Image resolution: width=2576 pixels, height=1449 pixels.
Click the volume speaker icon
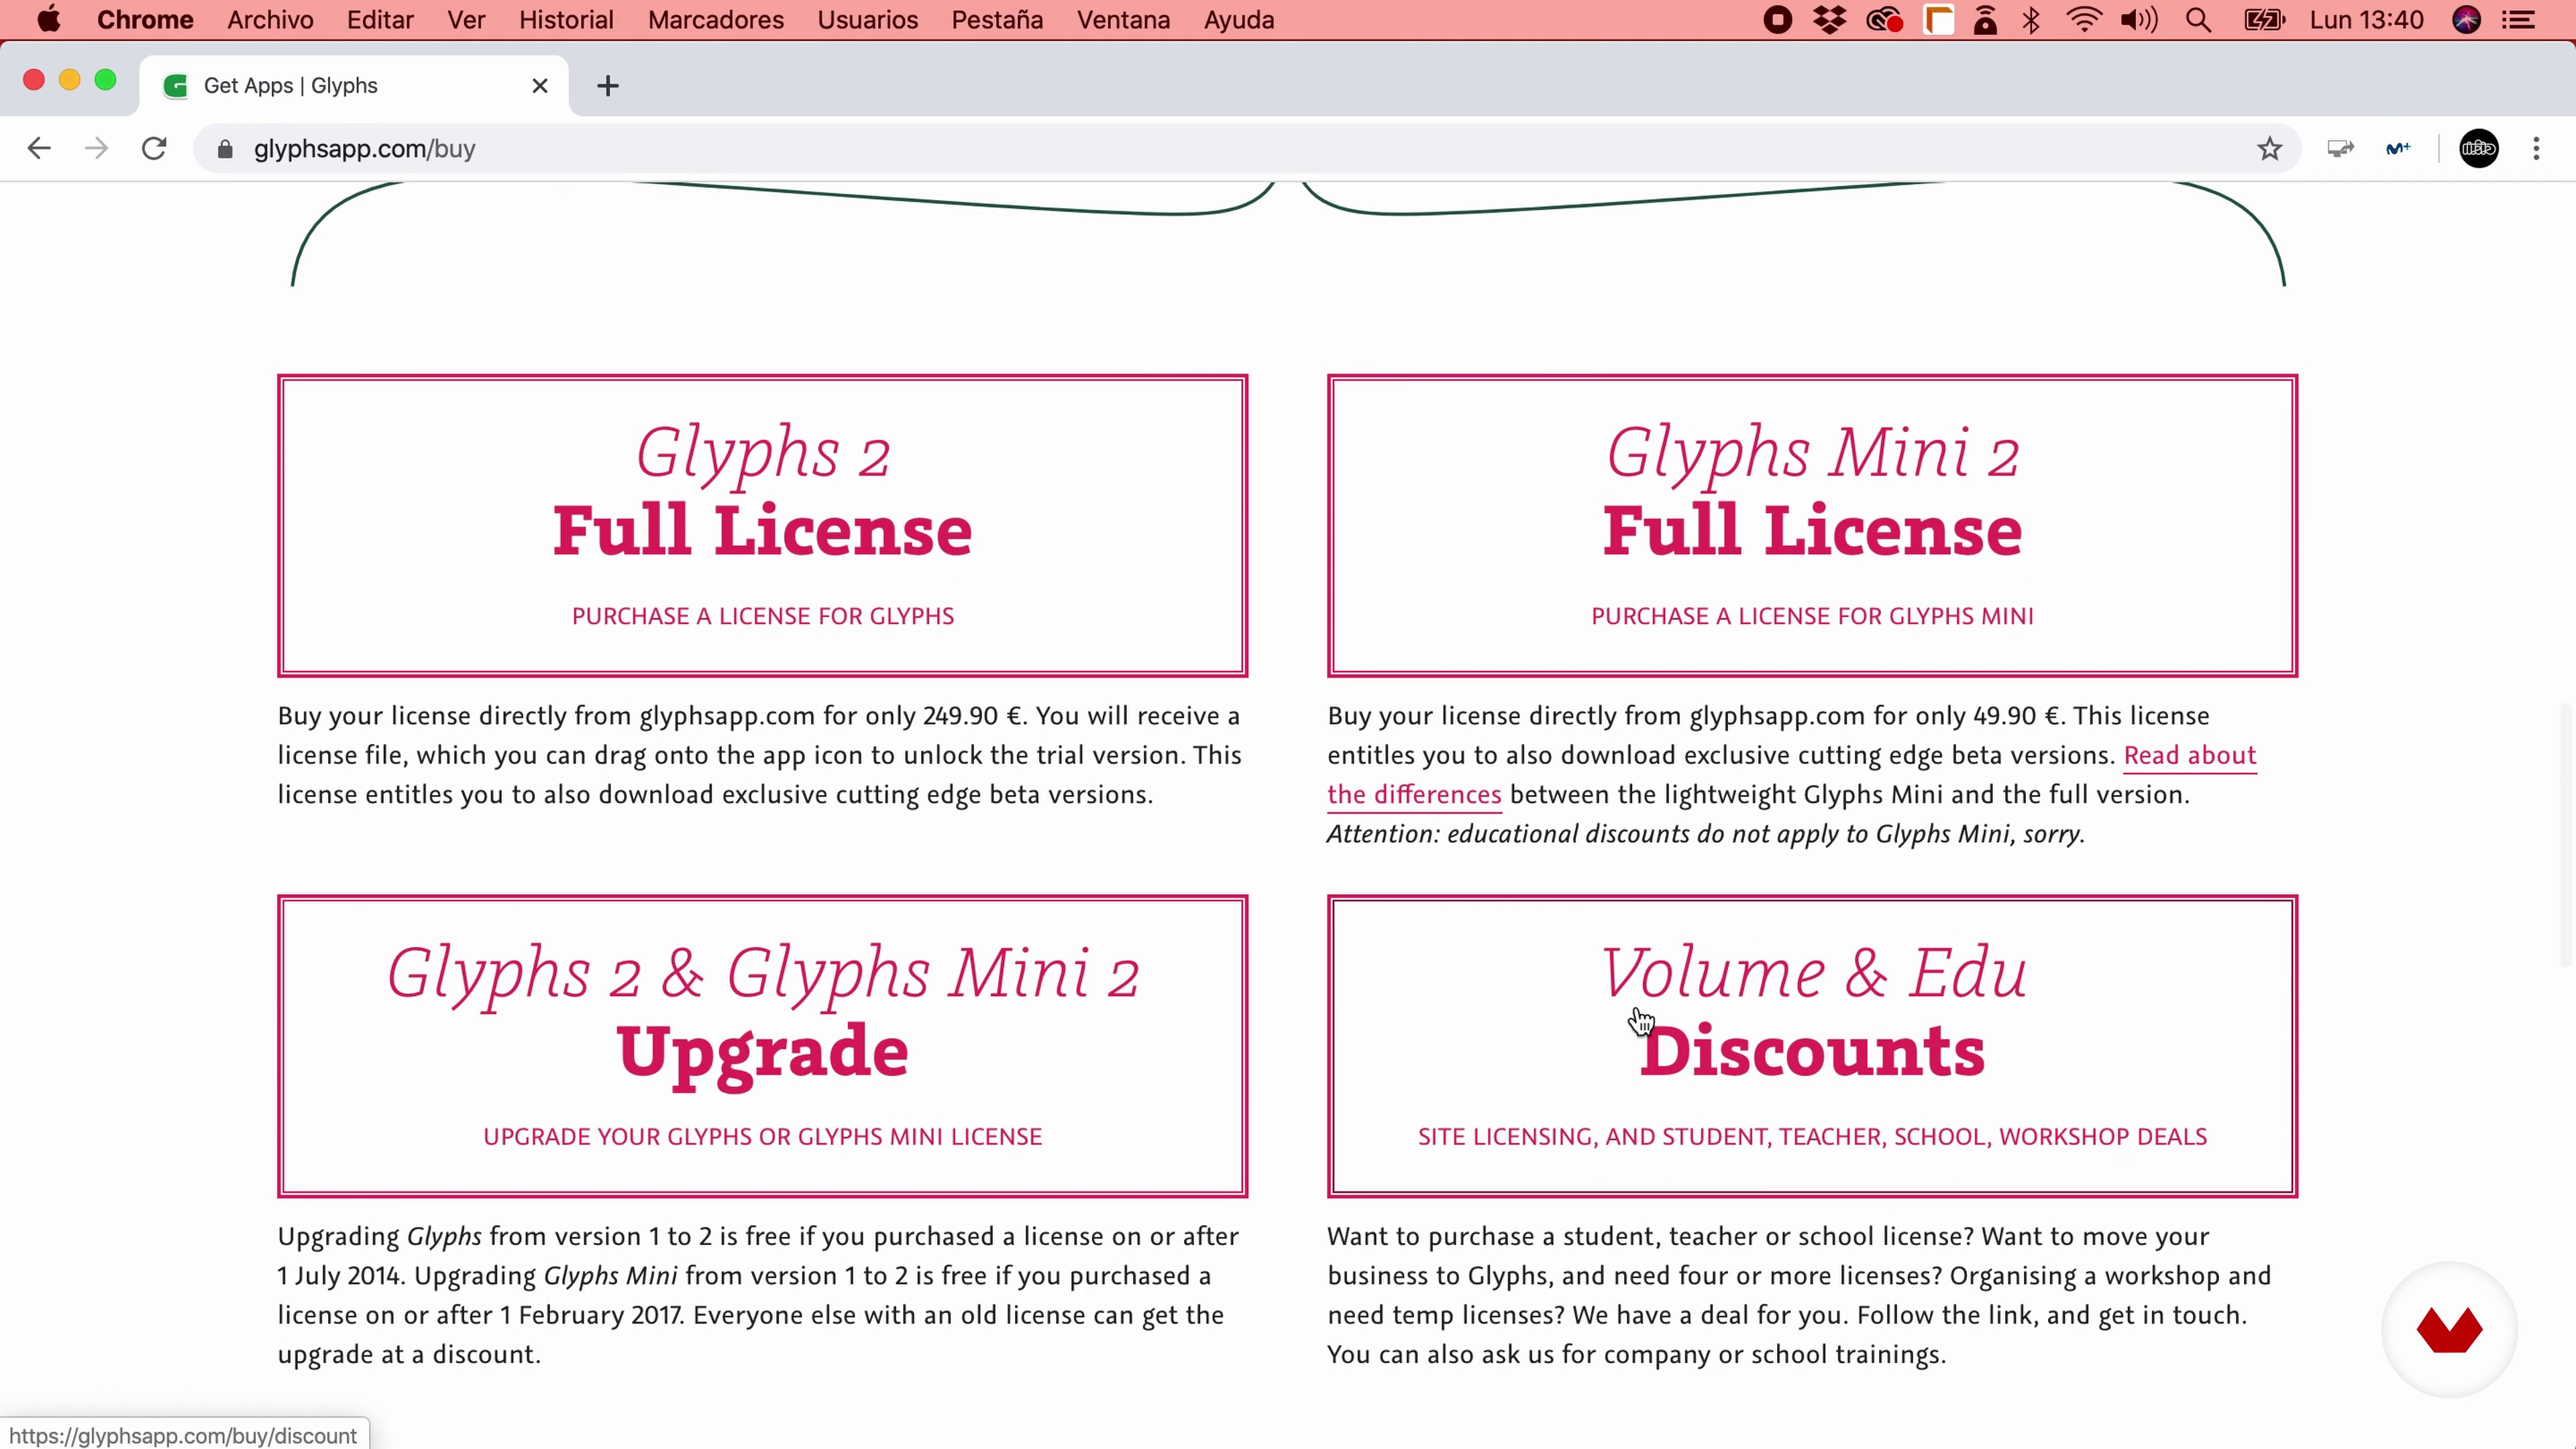pos(2138,20)
